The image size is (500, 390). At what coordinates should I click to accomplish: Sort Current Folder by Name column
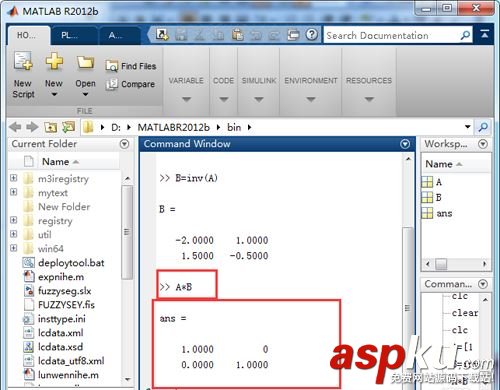click(60, 162)
